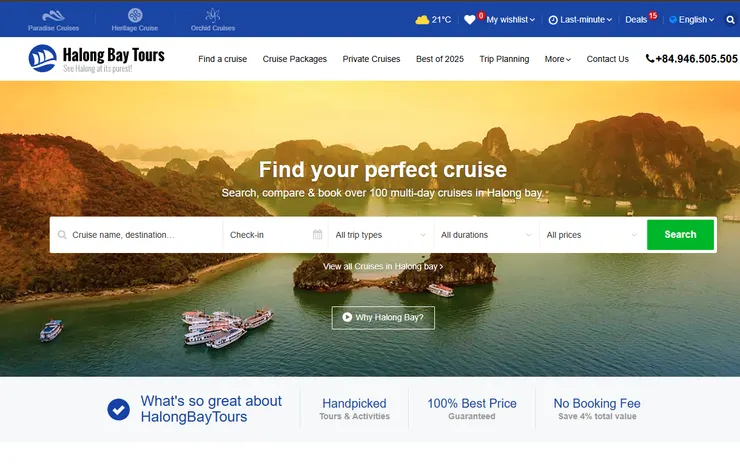Open the Cruise Packages menu item
This screenshot has width=740, height=469.
(x=294, y=59)
